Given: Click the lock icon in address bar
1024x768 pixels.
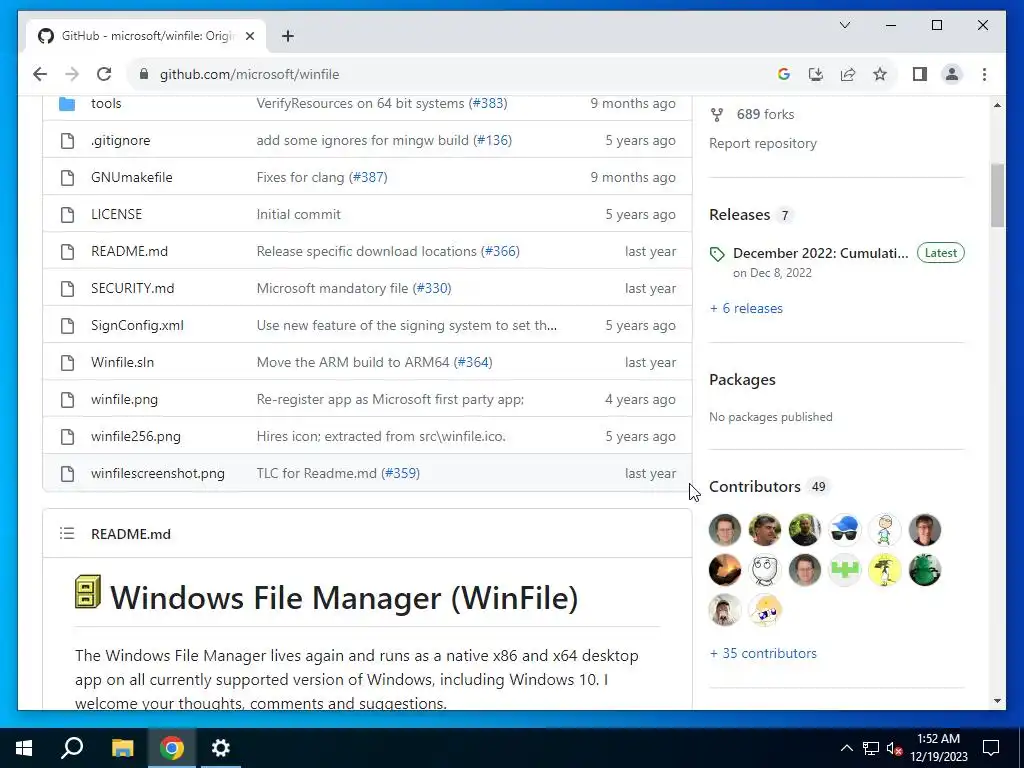Looking at the screenshot, I should (x=144, y=74).
